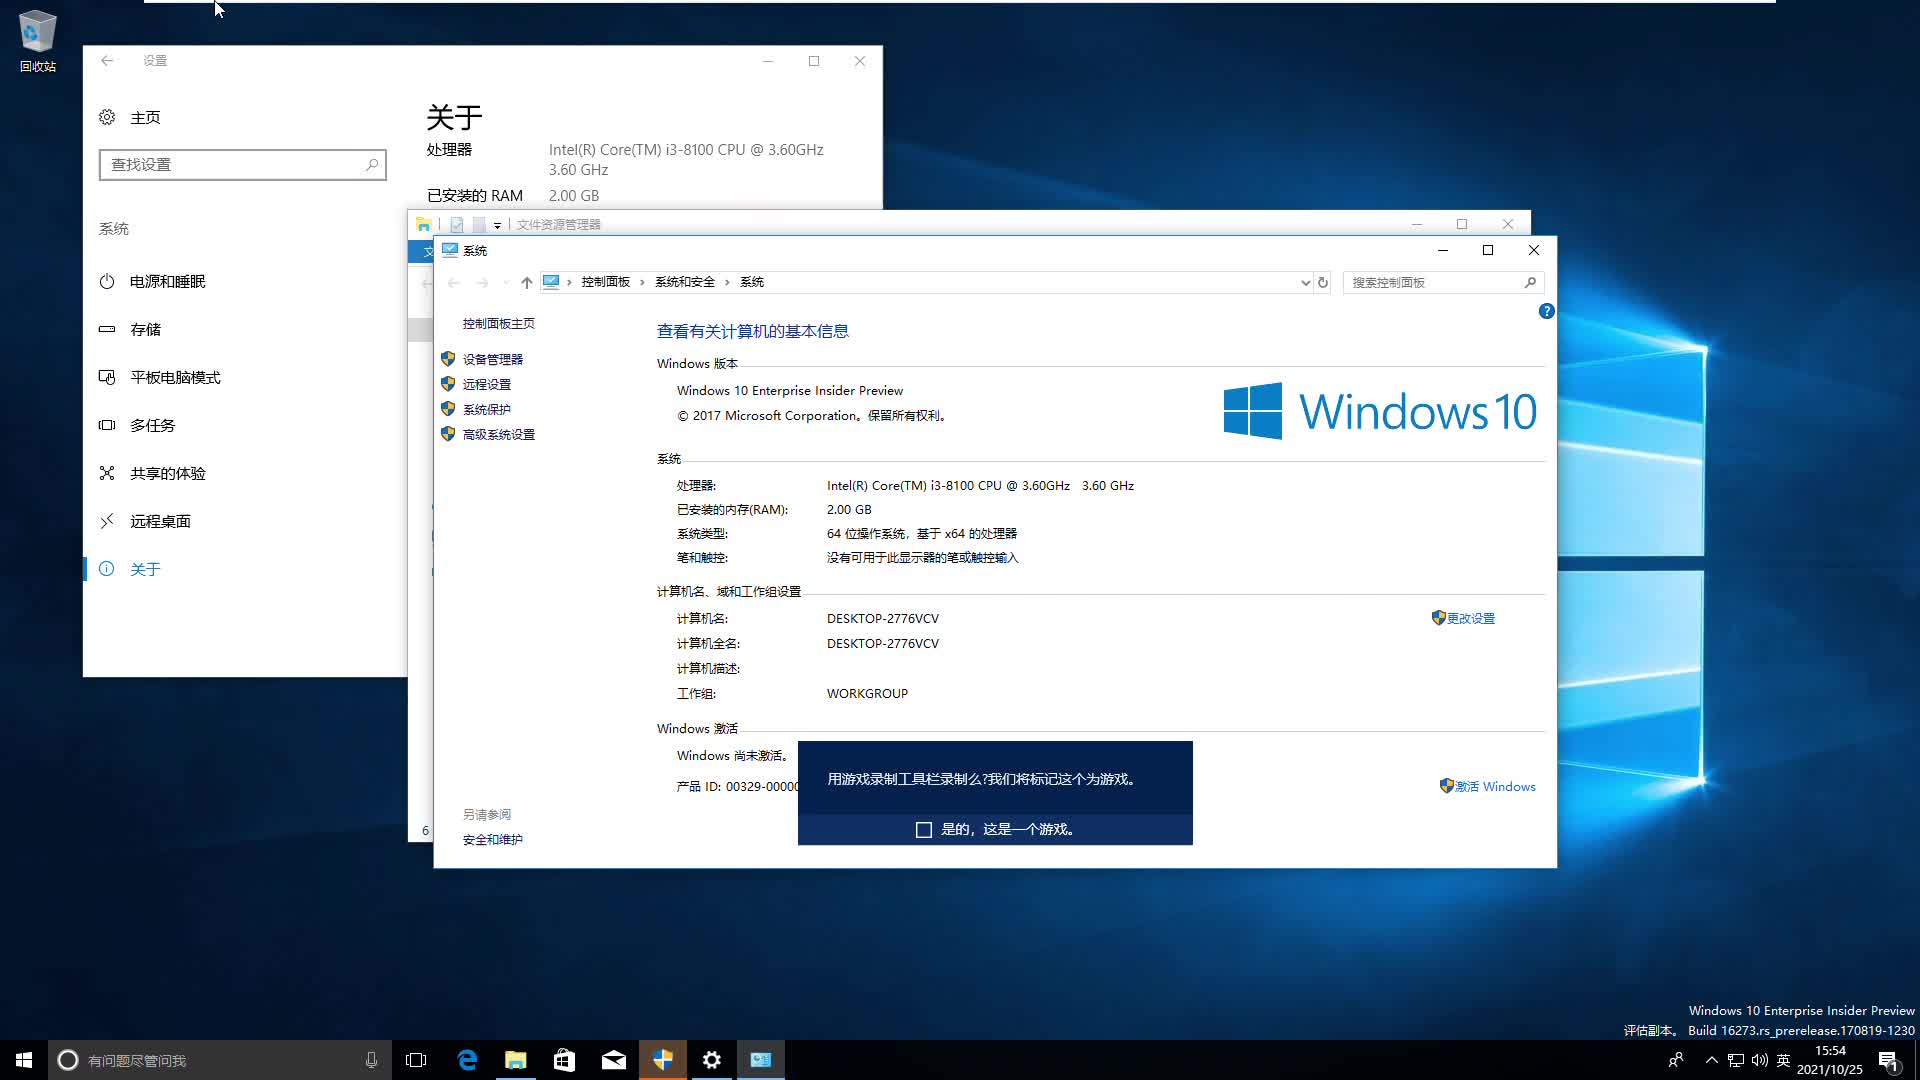Click the help question mark icon

coord(1546,312)
